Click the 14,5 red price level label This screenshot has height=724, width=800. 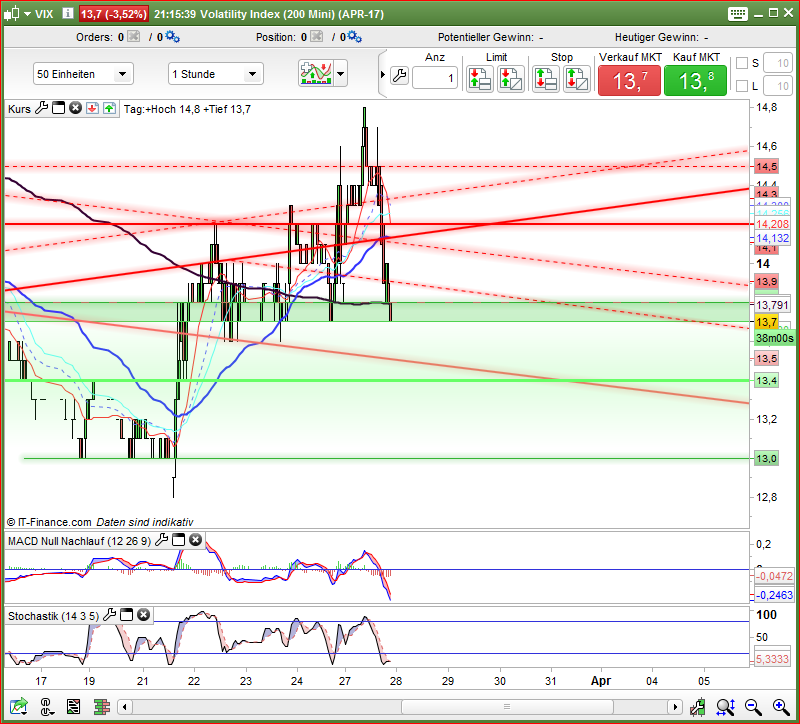766,166
